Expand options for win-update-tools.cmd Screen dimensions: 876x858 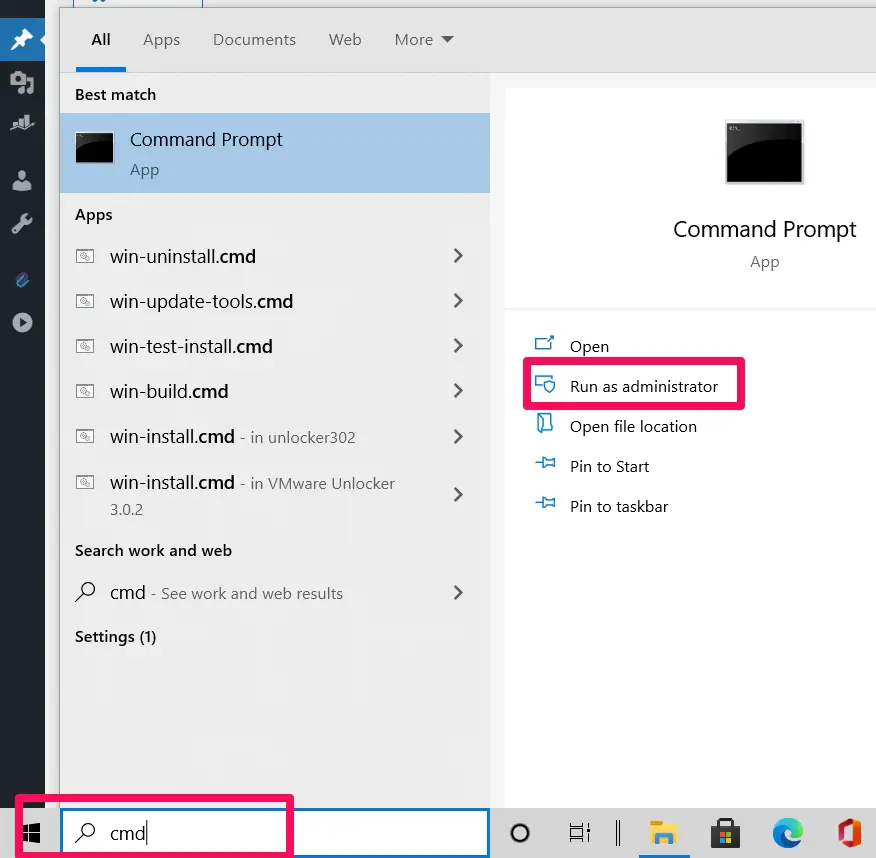point(458,301)
